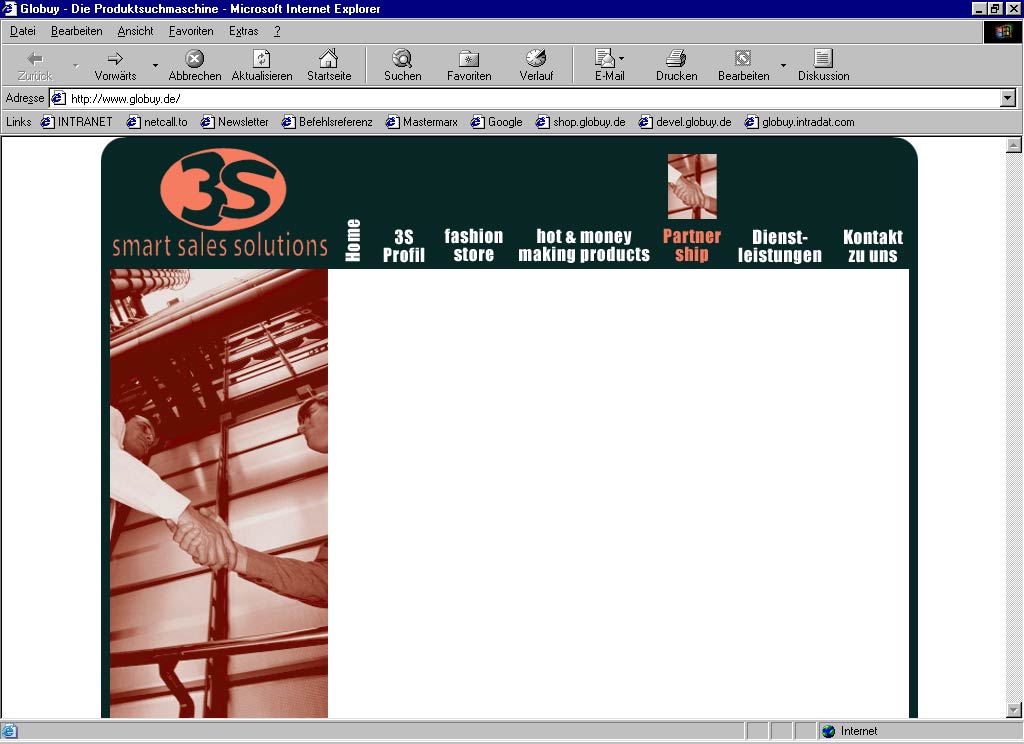Open the devel.globuy.de links shortcut
This screenshot has height=744, width=1024.
(685, 122)
